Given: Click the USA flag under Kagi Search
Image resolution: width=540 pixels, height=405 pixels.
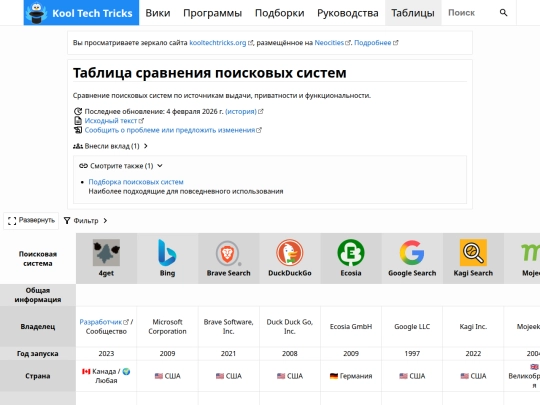Looking at the screenshot, I should 465,376.
